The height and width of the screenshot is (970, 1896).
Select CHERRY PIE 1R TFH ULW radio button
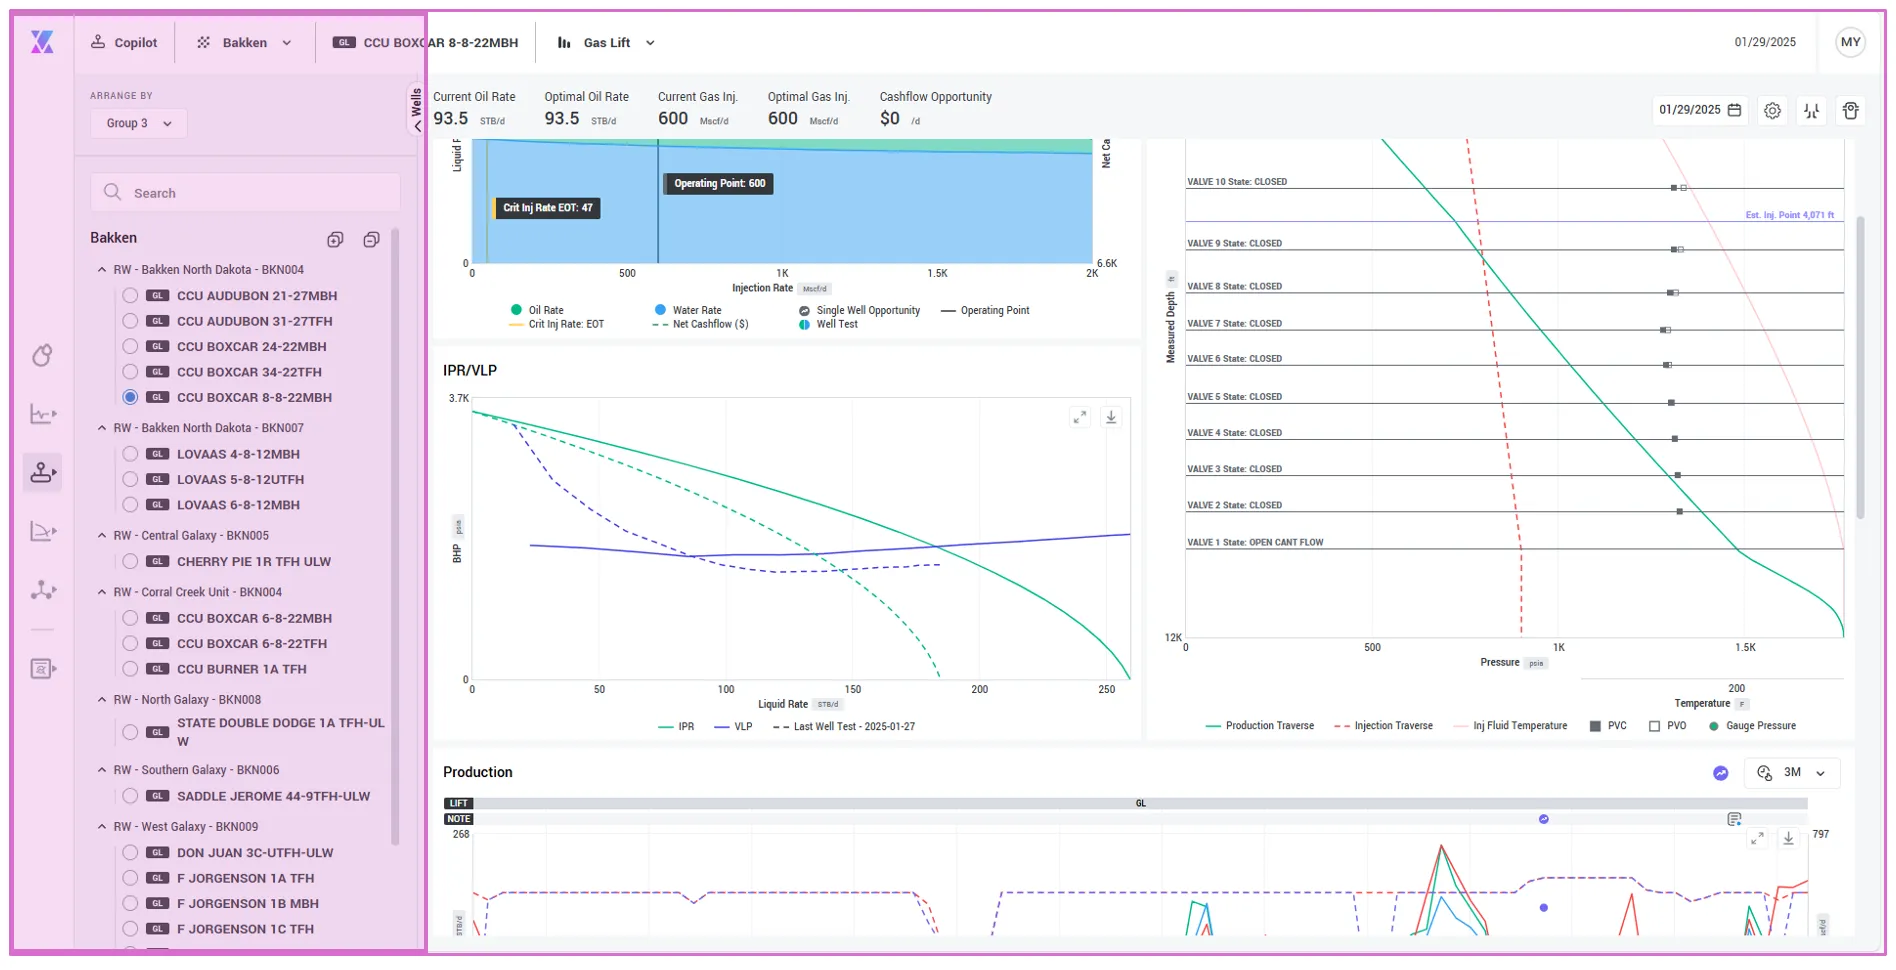pyautogui.click(x=130, y=562)
